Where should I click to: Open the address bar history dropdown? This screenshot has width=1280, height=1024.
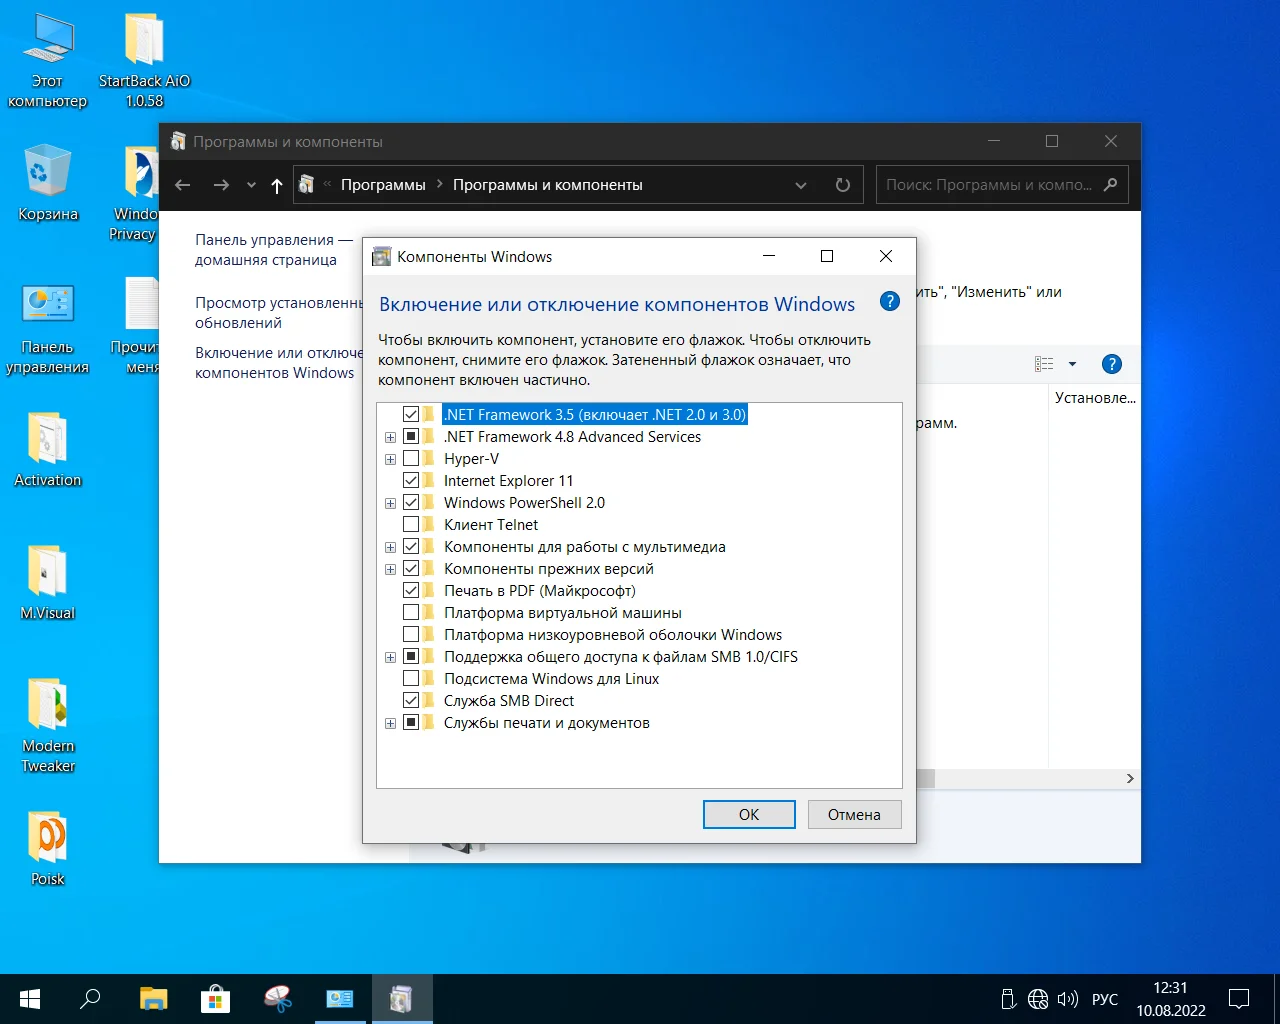pyautogui.click(x=800, y=185)
